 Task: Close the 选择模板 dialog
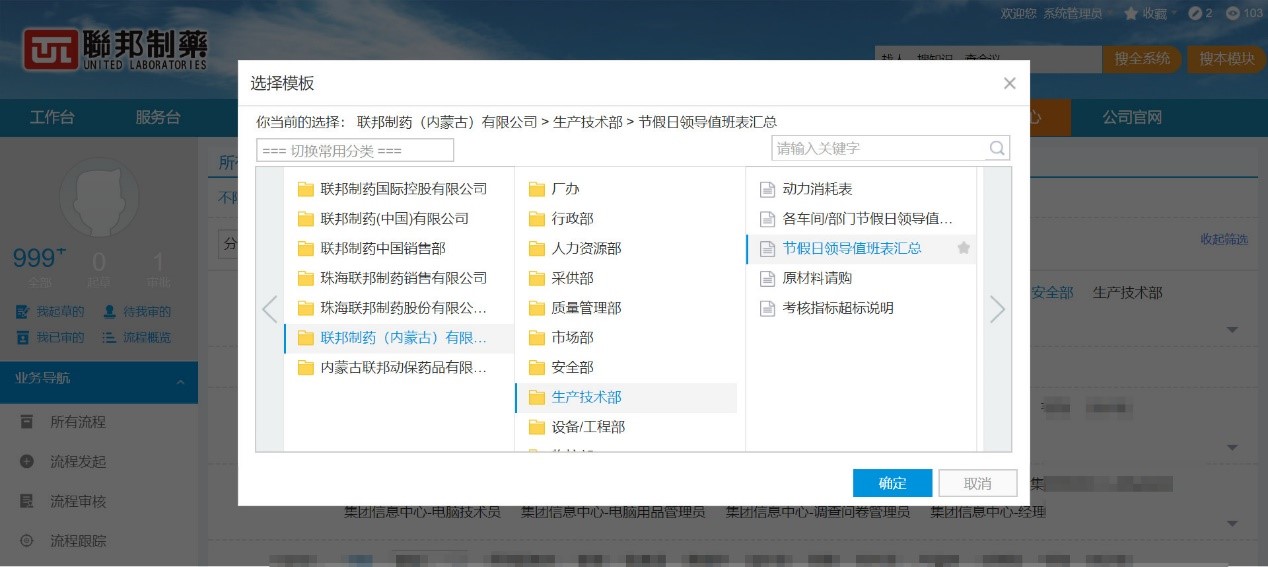click(x=1009, y=83)
